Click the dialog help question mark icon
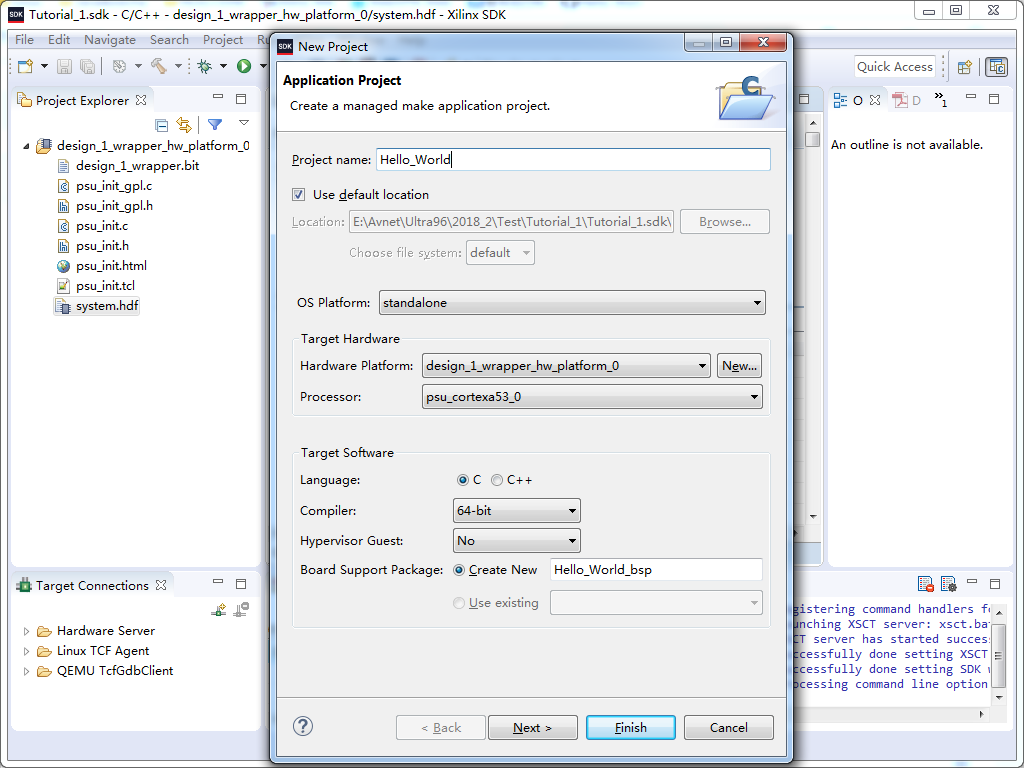The height and width of the screenshot is (768, 1024). click(x=303, y=726)
